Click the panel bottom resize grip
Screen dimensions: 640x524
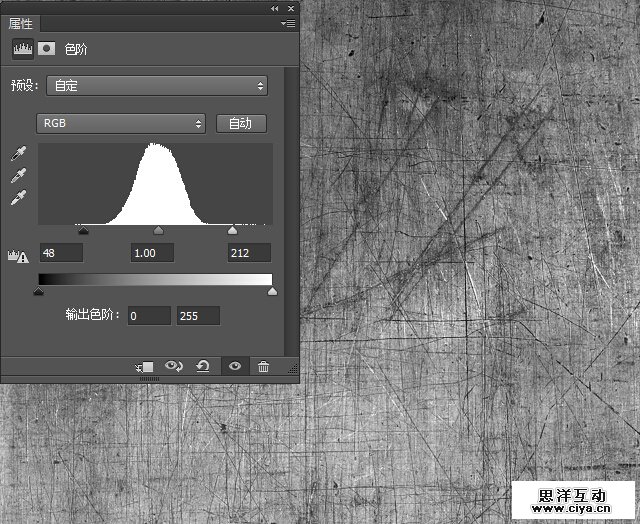pyautogui.click(x=150, y=379)
